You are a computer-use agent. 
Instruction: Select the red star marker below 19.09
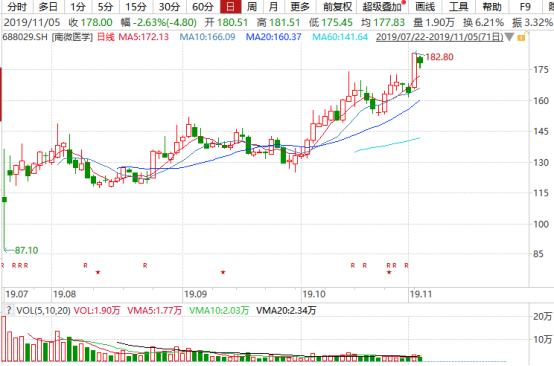[223, 272]
